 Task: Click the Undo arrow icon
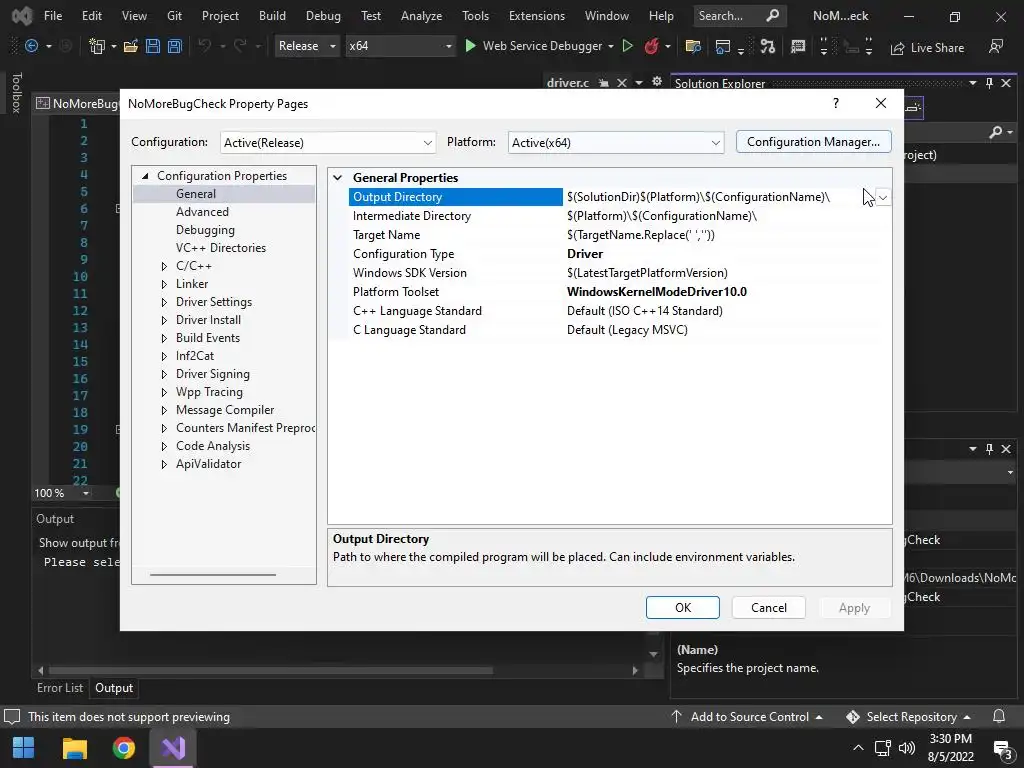[204, 46]
